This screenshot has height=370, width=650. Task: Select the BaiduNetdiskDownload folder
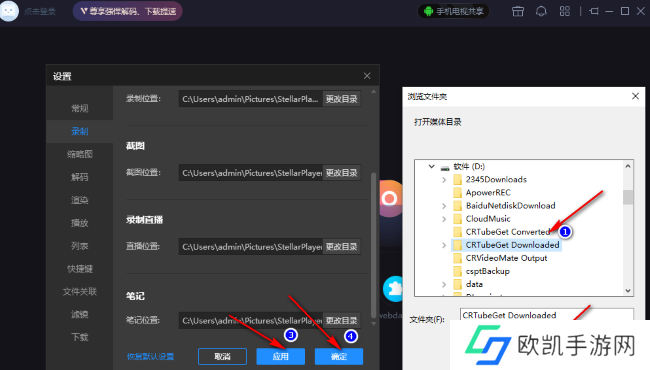click(x=510, y=206)
